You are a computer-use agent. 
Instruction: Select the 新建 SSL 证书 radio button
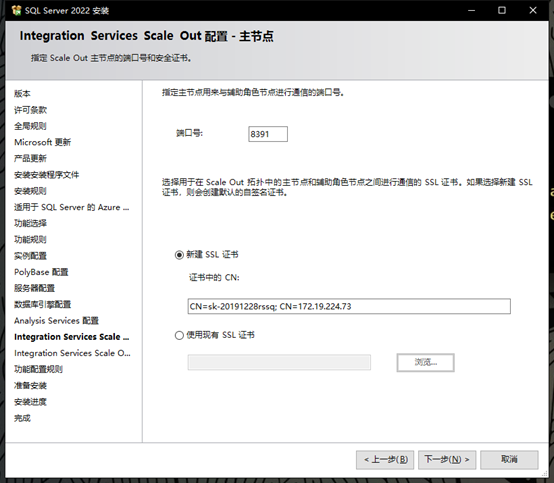pos(179,255)
